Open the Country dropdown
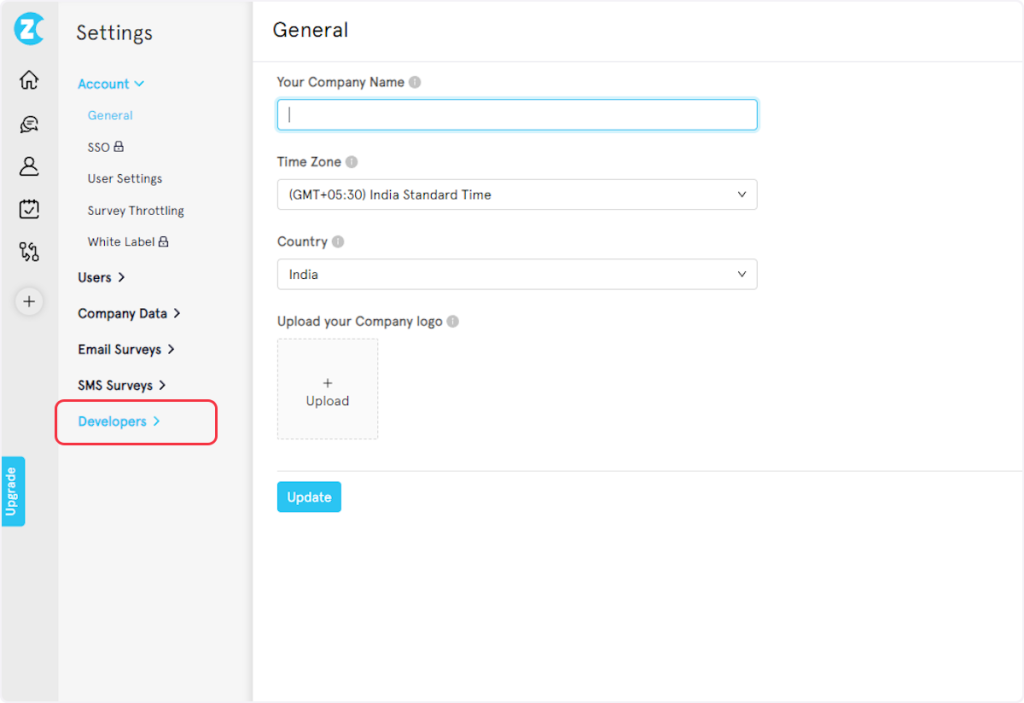This screenshot has height=703, width=1024. coord(516,274)
